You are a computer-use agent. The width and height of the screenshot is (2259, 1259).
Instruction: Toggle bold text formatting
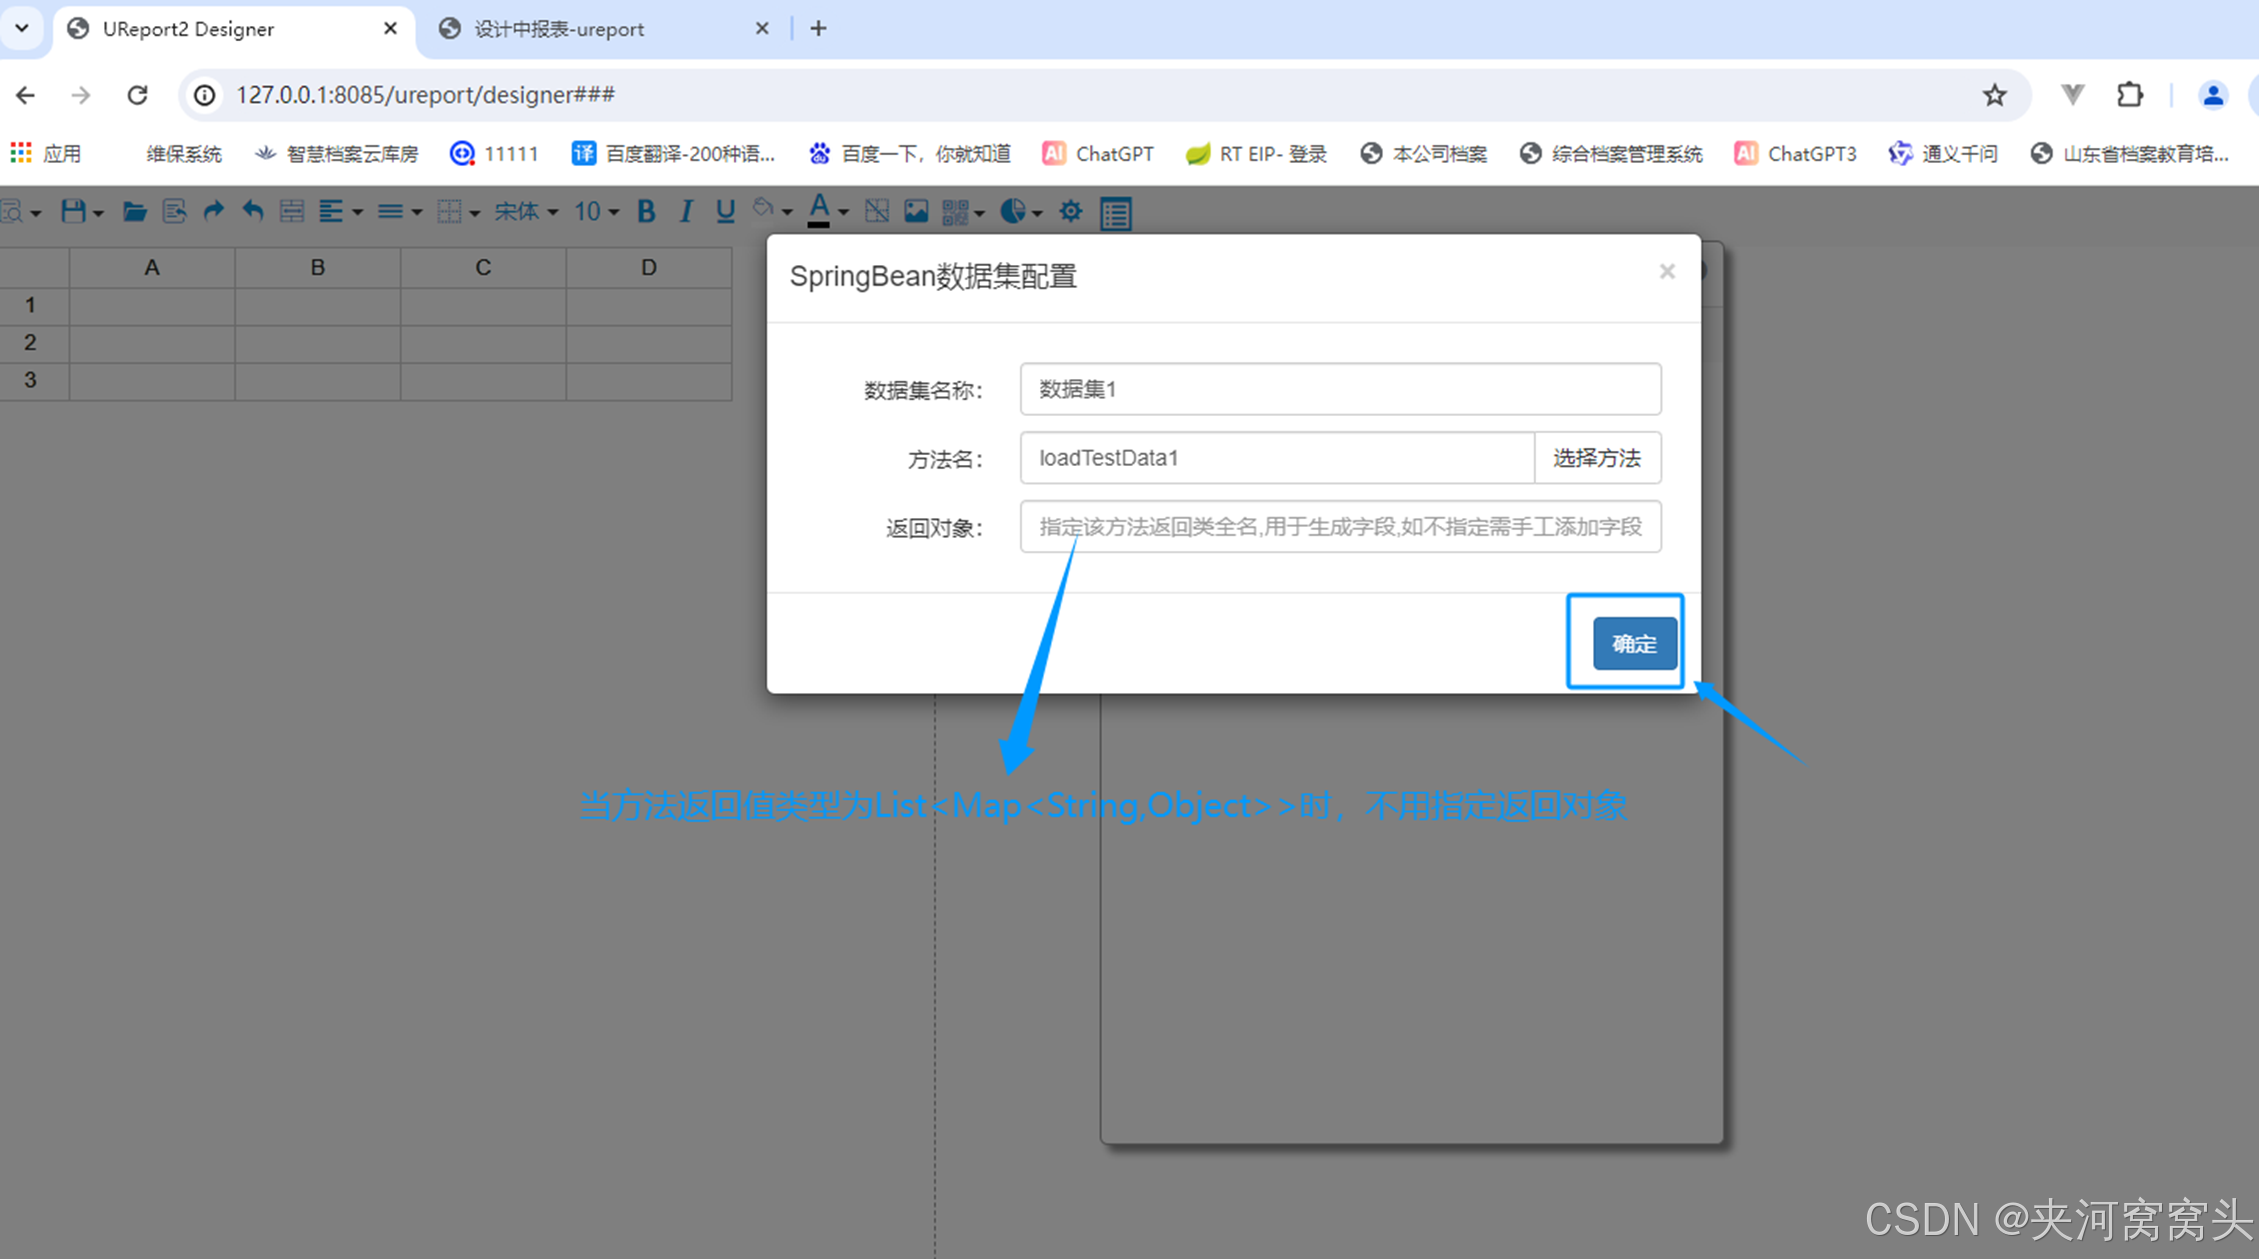pos(646,211)
